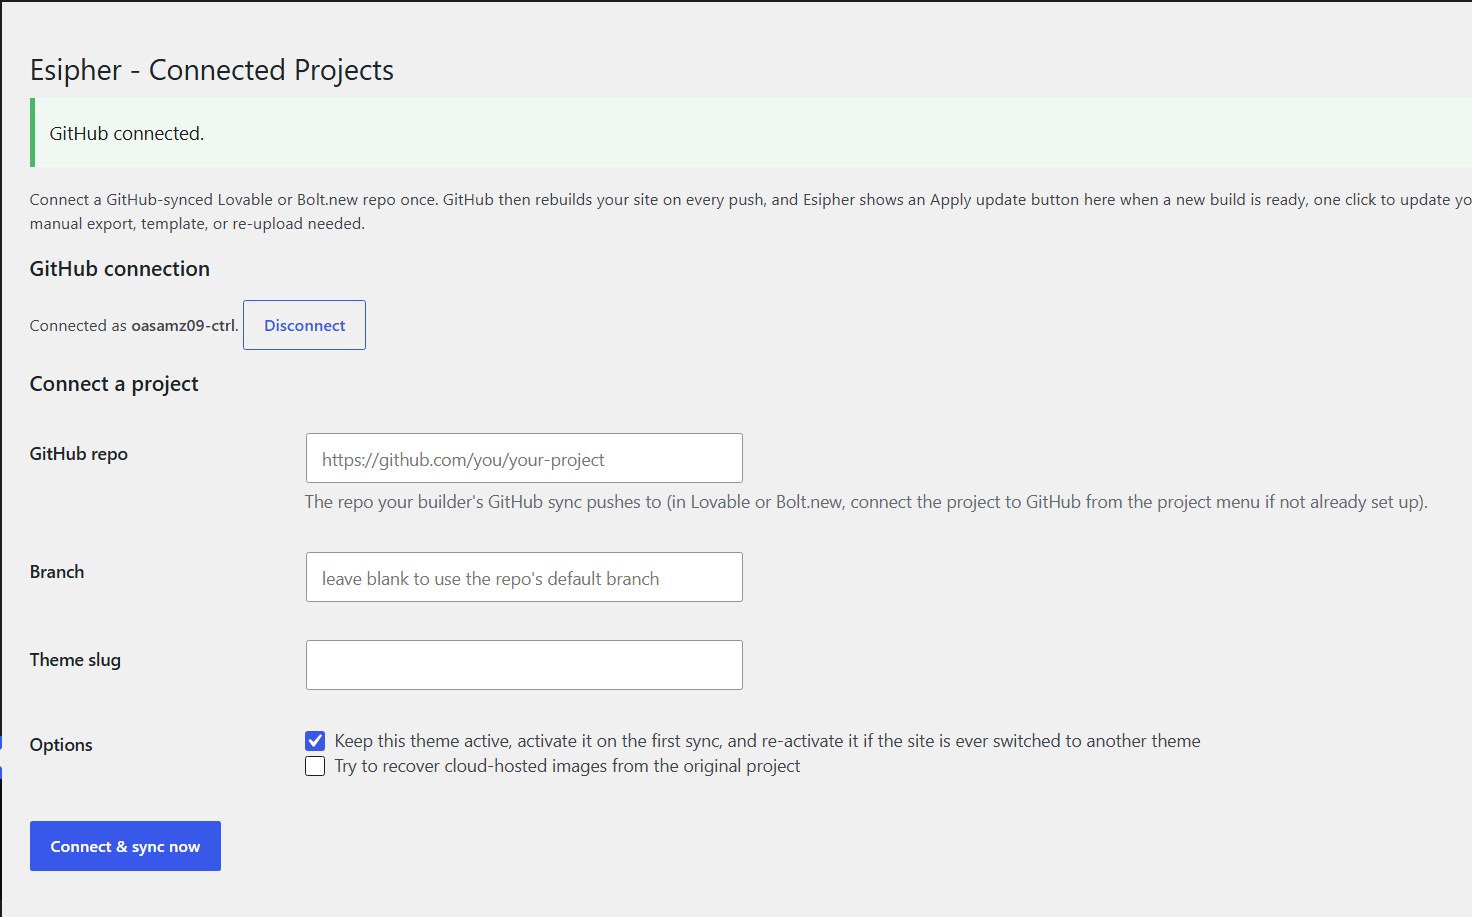Enable recover cloud-hosted images checkbox
The height and width of the screenshot is (917, 1472).
pos(315,766)
